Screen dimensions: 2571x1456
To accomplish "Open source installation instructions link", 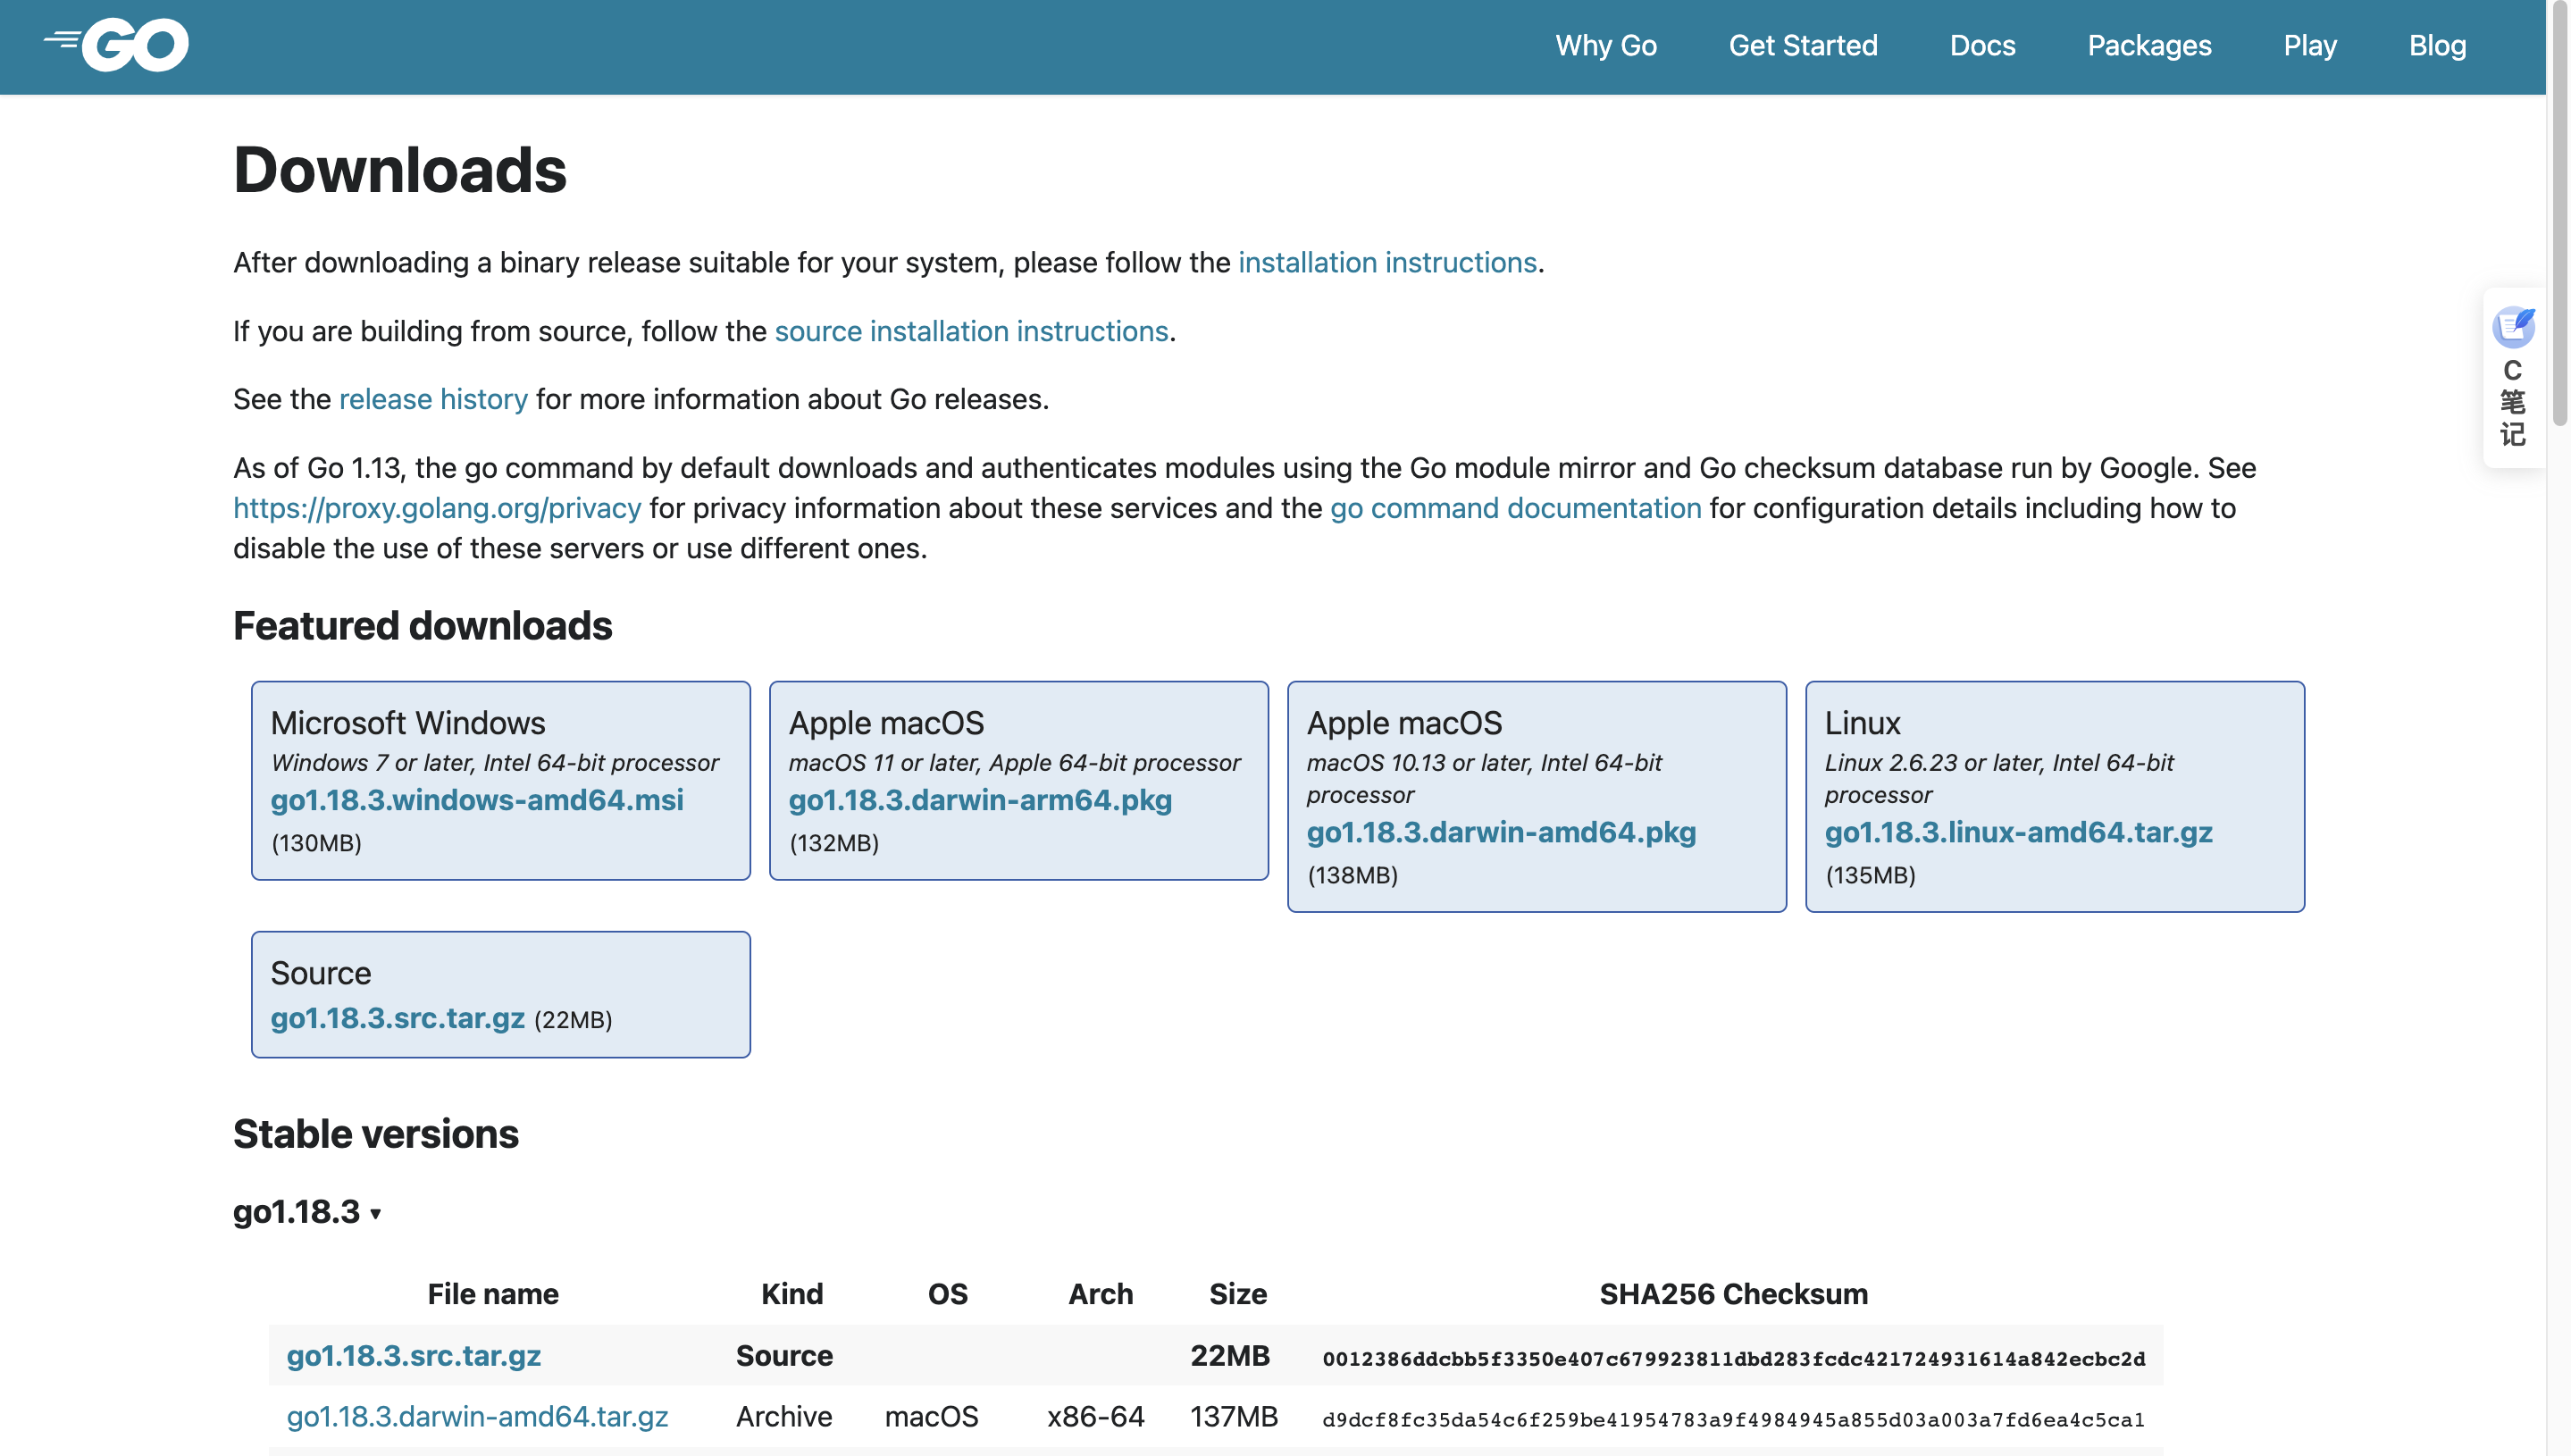I will 971,331.
